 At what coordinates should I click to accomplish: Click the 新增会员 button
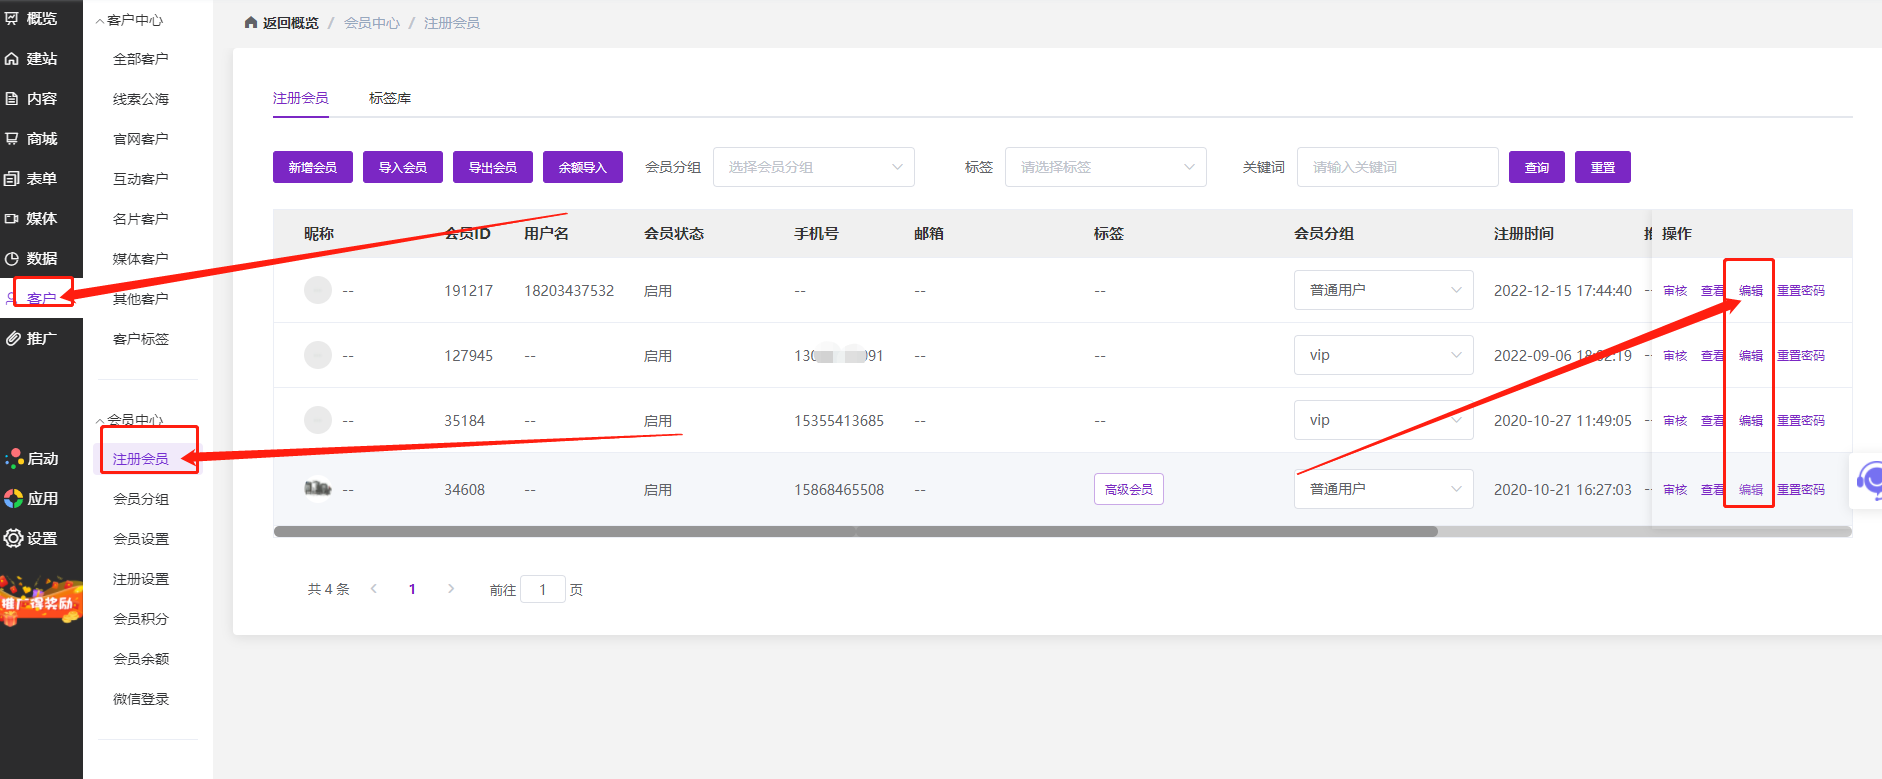312,167
